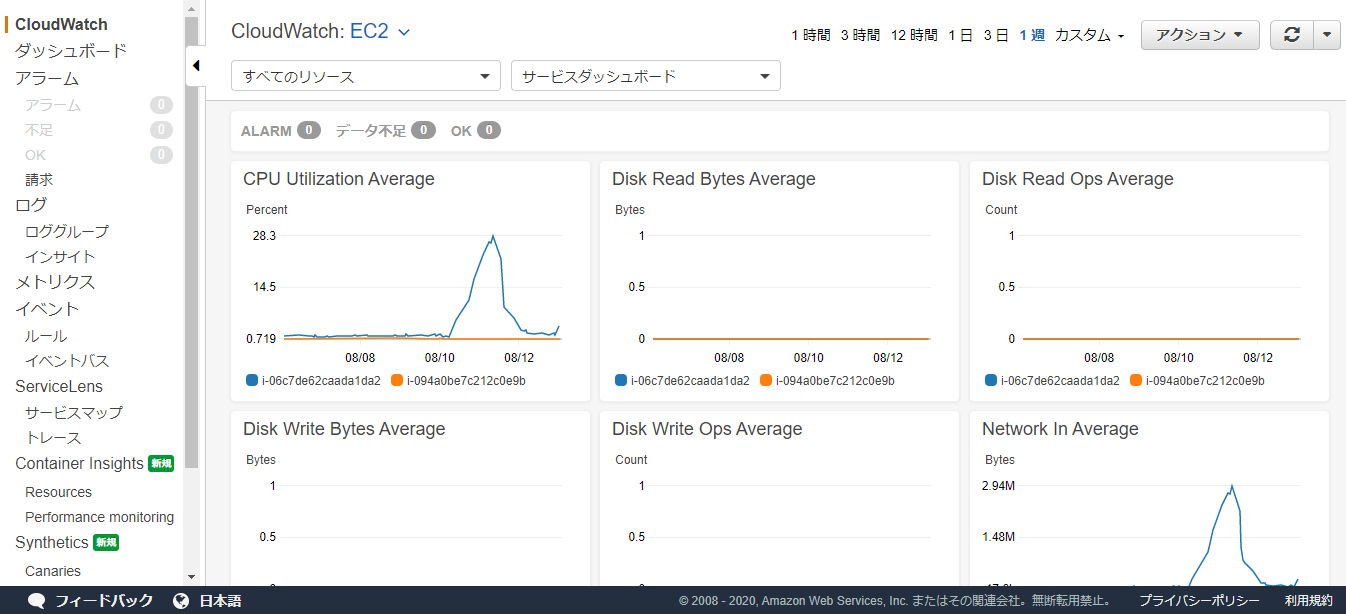Click the refresh icon button
The width and height of the screenshot is (1346, 614).
tap(1292, 34)
